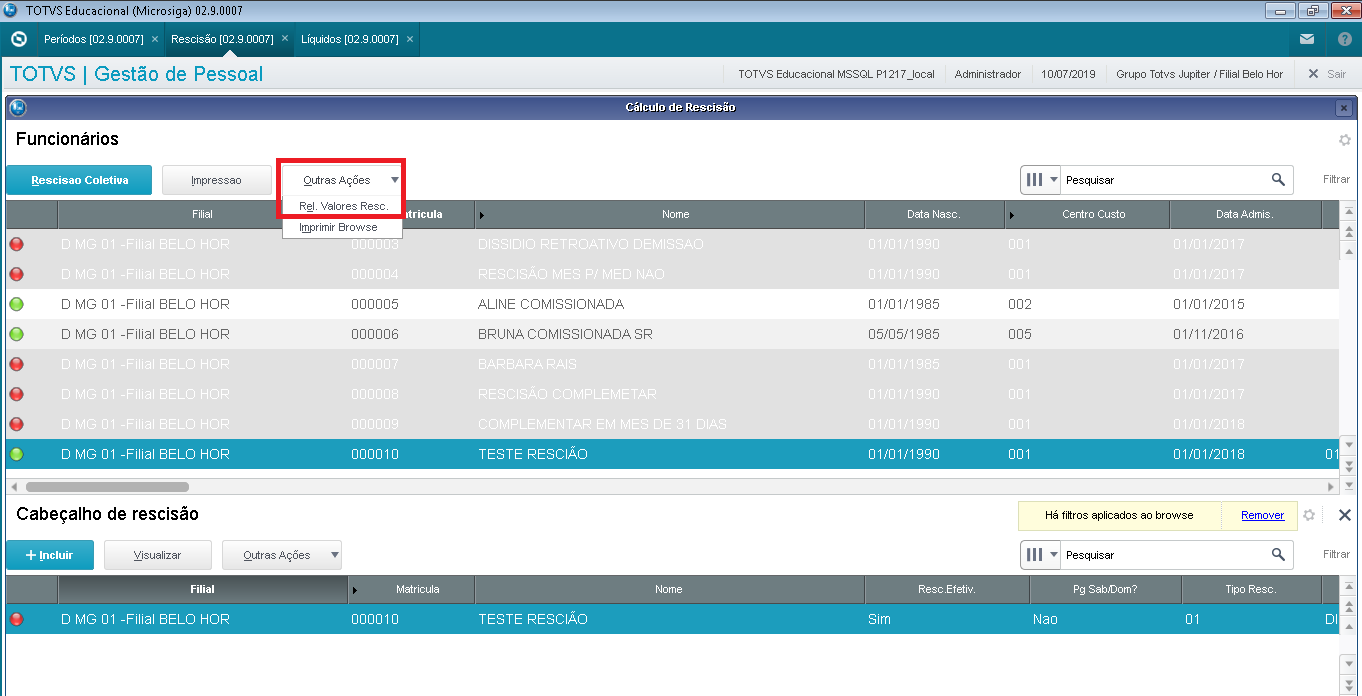Open column selector icon in Funcionários search
The height and width of the screenshot is (696, 1362).
click(x=1041, y=180)
